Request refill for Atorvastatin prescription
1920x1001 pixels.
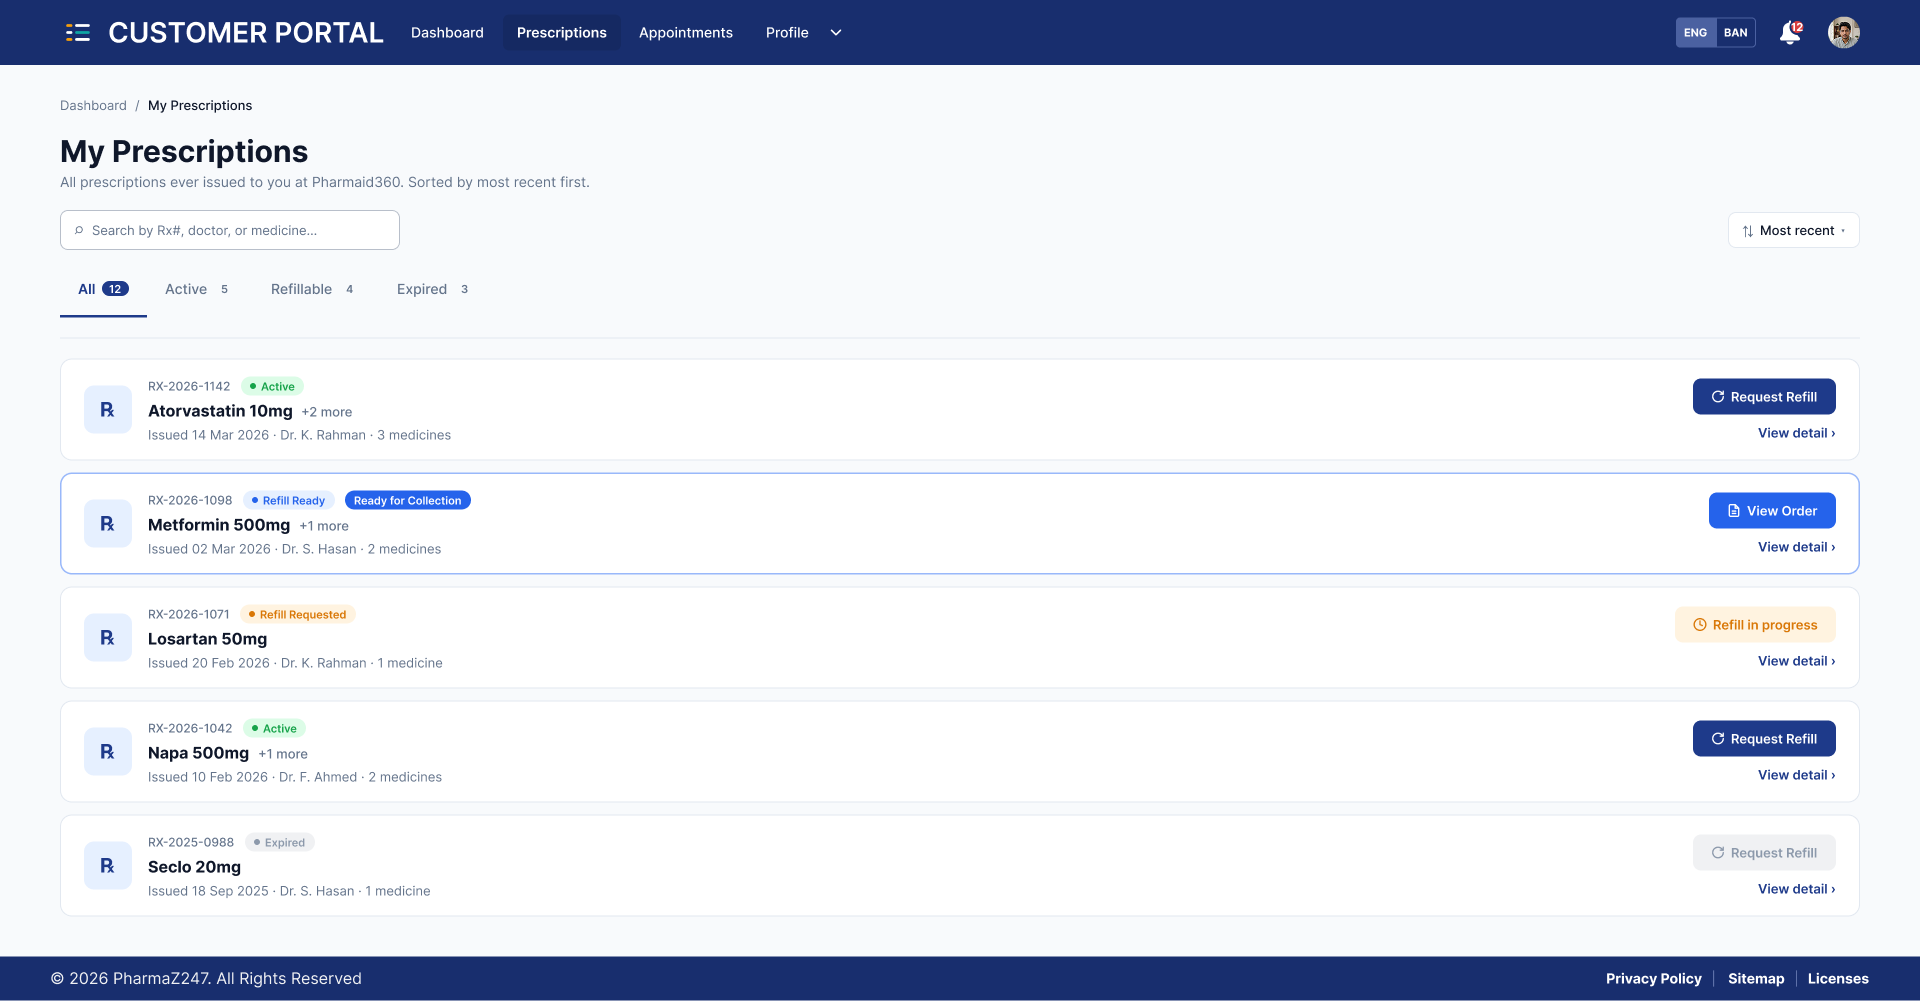pyautogui.click(x=1764, y=397)
